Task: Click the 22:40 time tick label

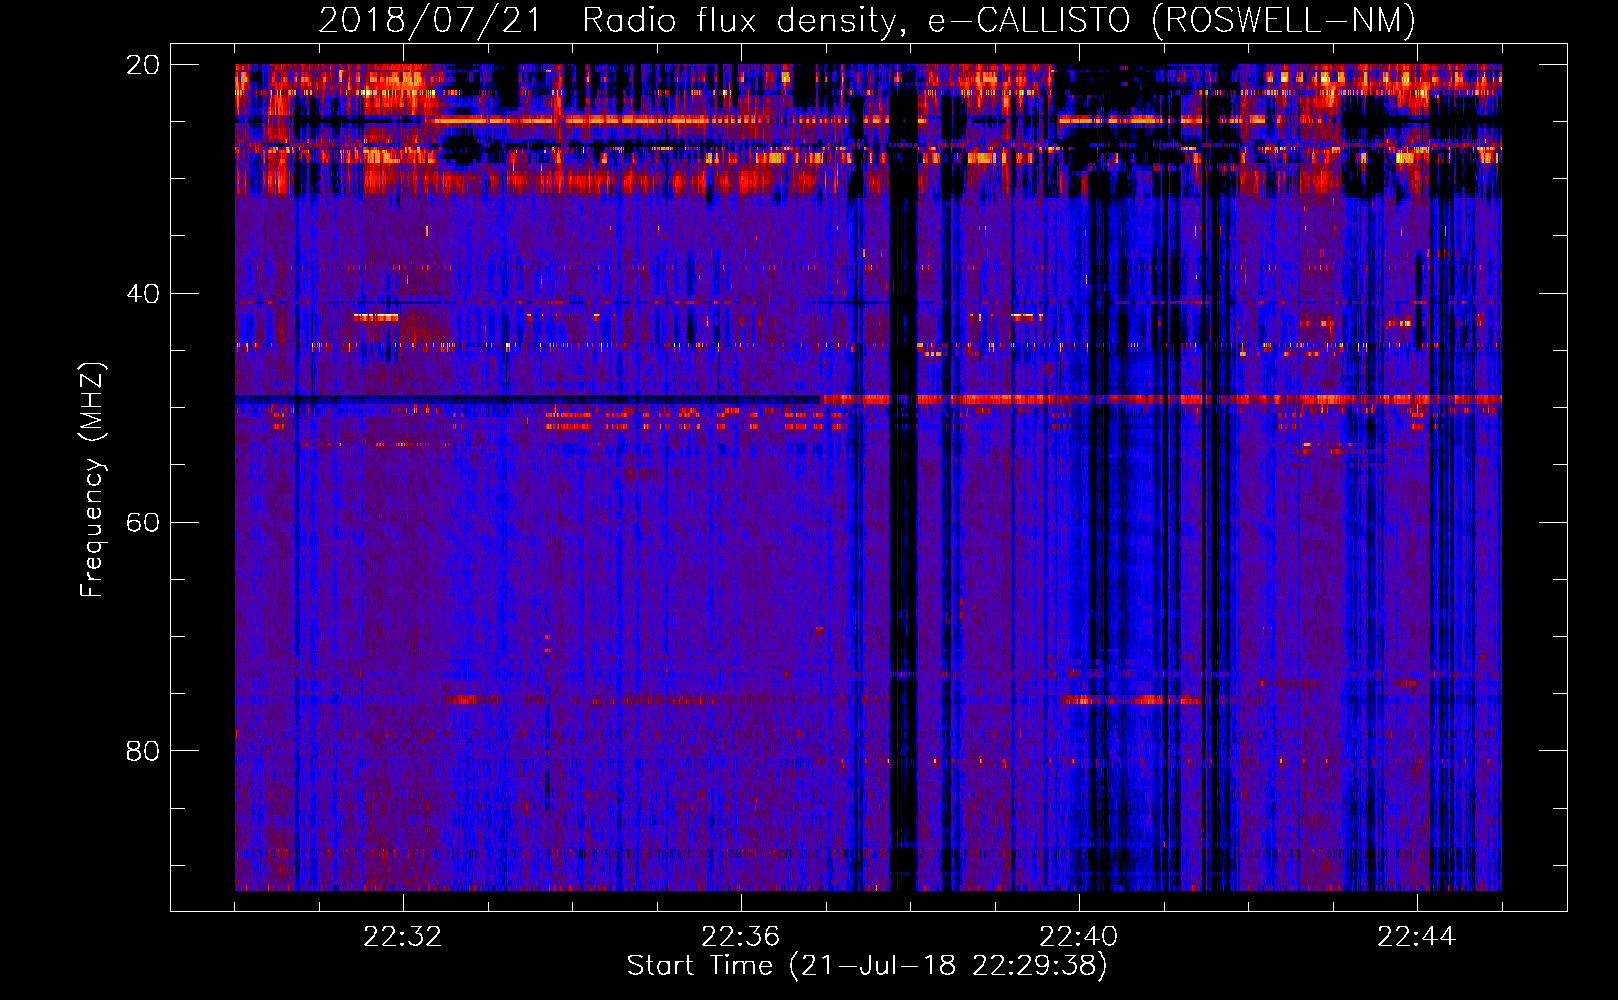Action: click(x=1078, y=937)
